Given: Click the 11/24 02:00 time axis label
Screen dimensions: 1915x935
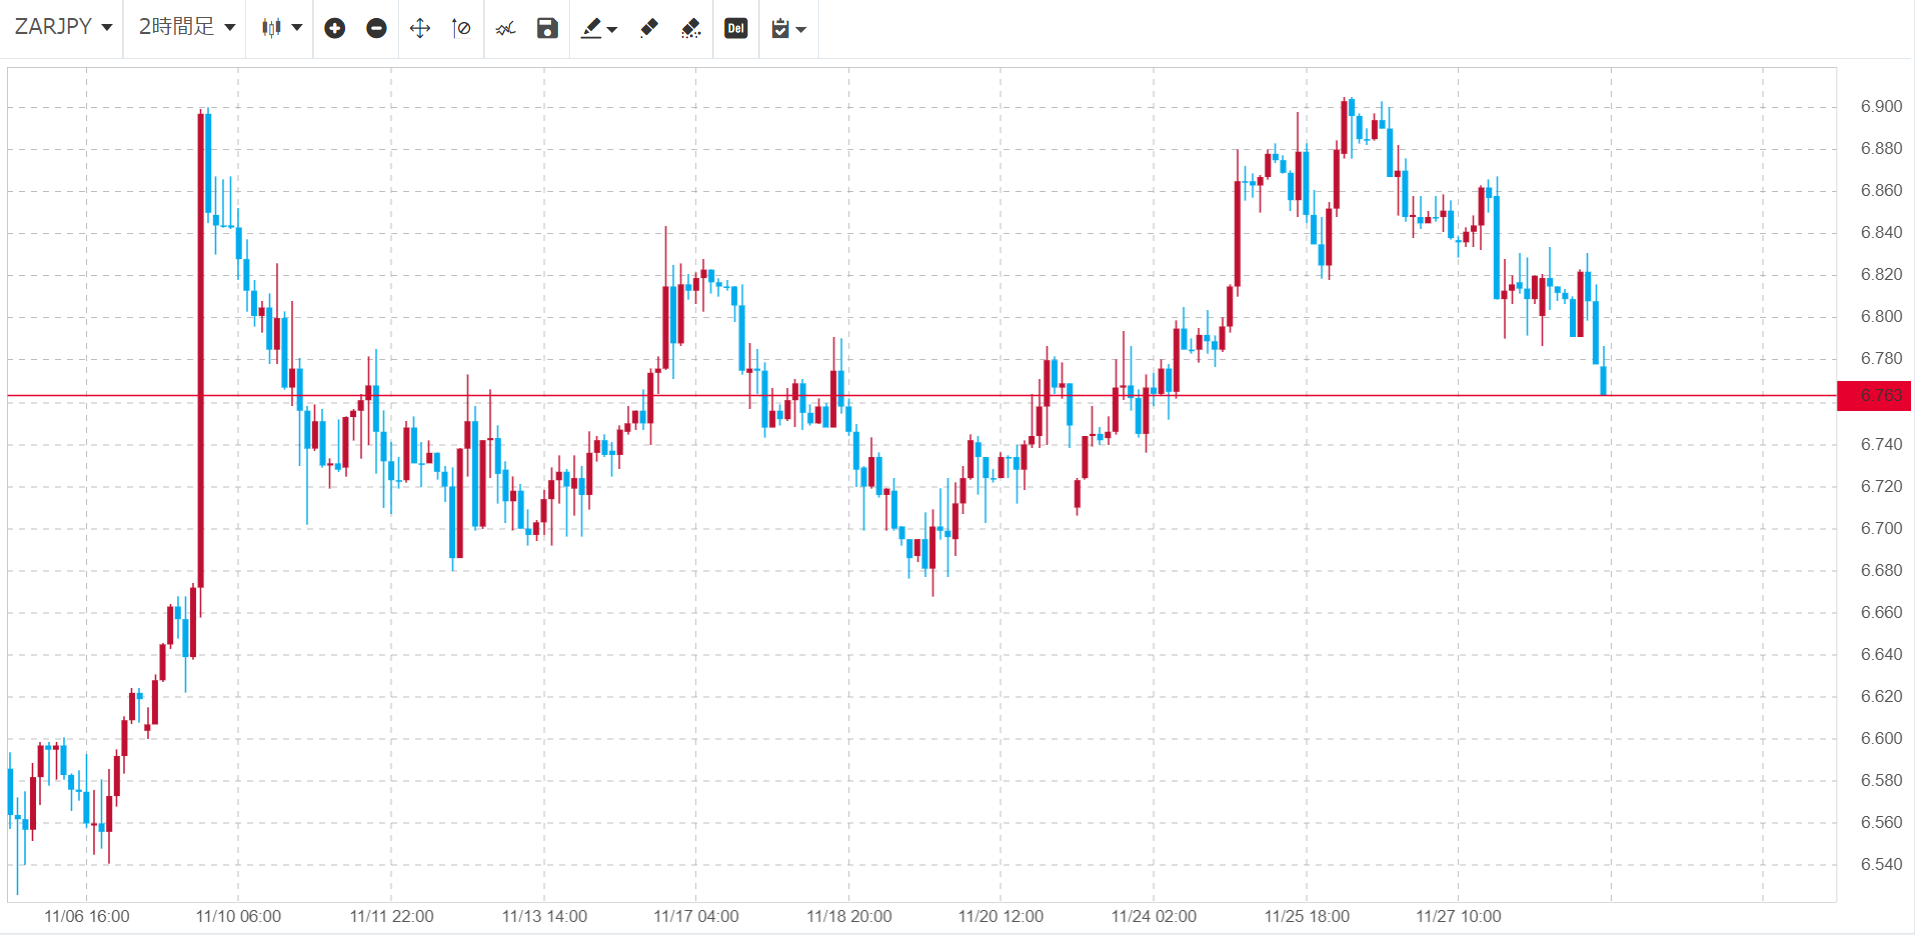Looking at the screenshot, I should 1153,916.
